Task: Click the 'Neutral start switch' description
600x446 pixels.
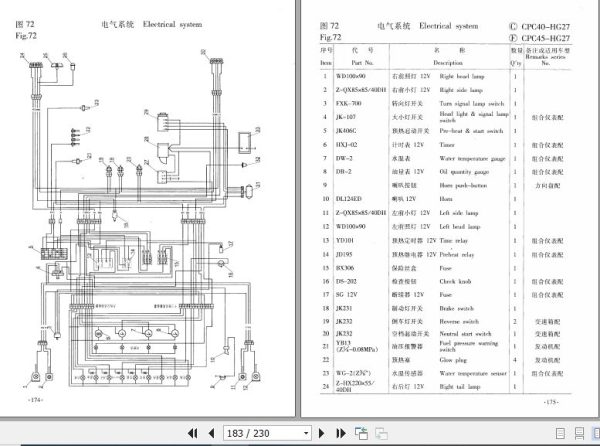Action: [465, 334]
